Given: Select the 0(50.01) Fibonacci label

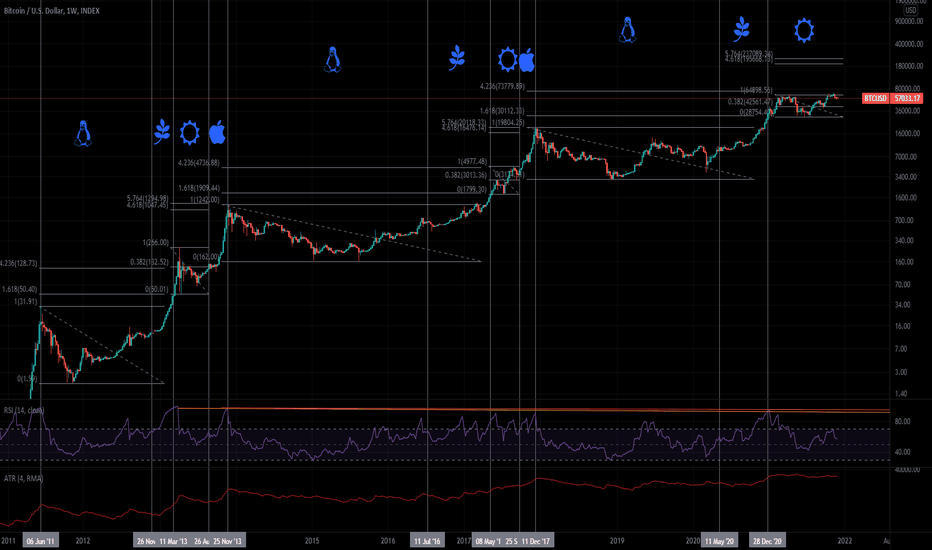Looking at the screenshot, I should [157, 290].
